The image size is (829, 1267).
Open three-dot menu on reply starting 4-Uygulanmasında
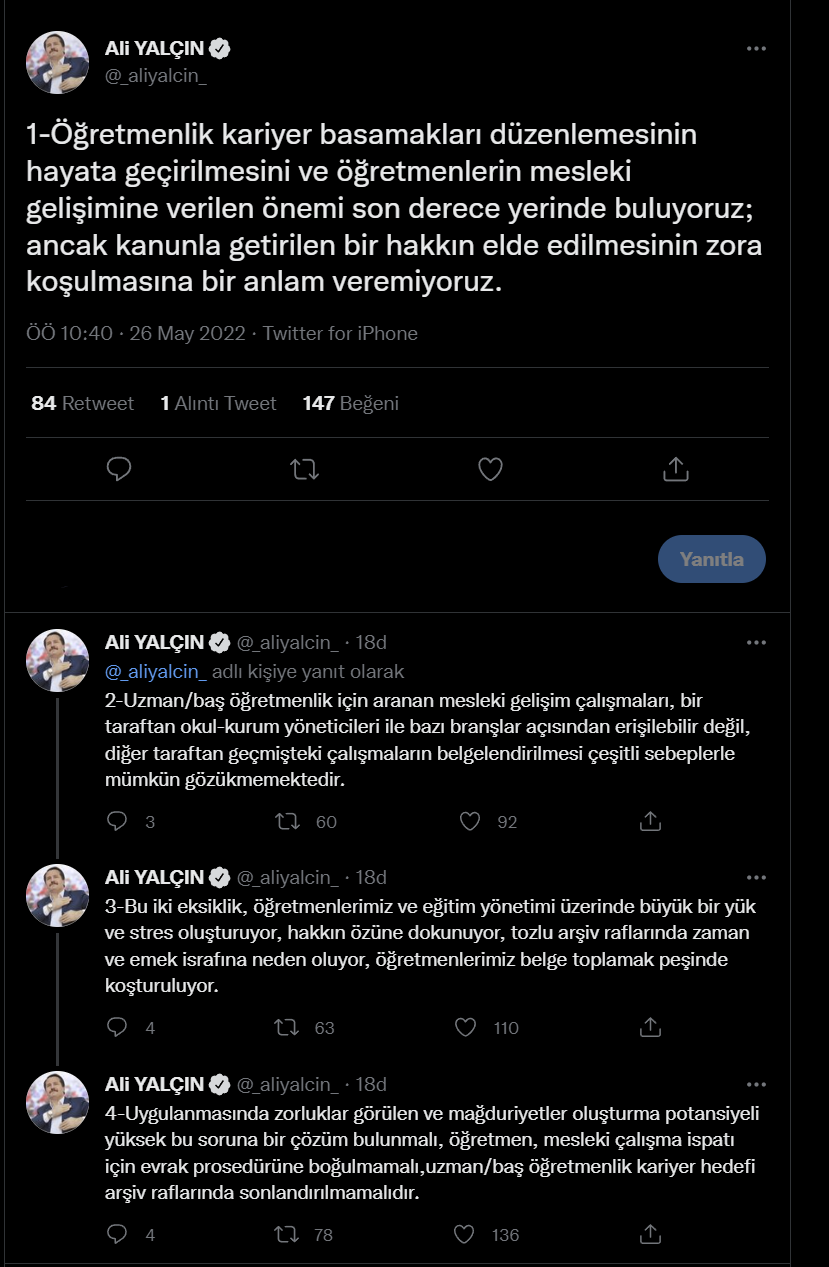(758, 1084)
